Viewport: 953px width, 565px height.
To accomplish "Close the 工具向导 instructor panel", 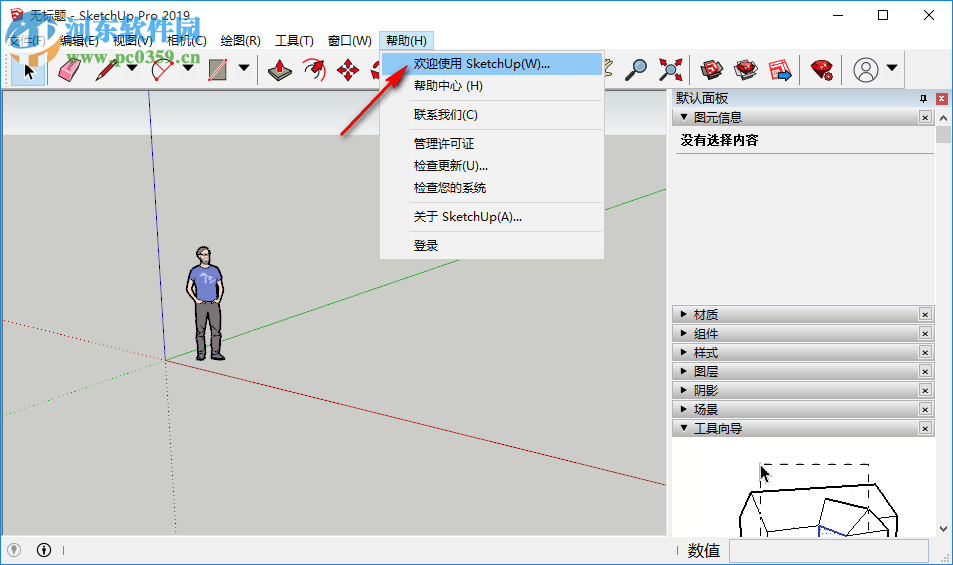I will tap(925, 428).
